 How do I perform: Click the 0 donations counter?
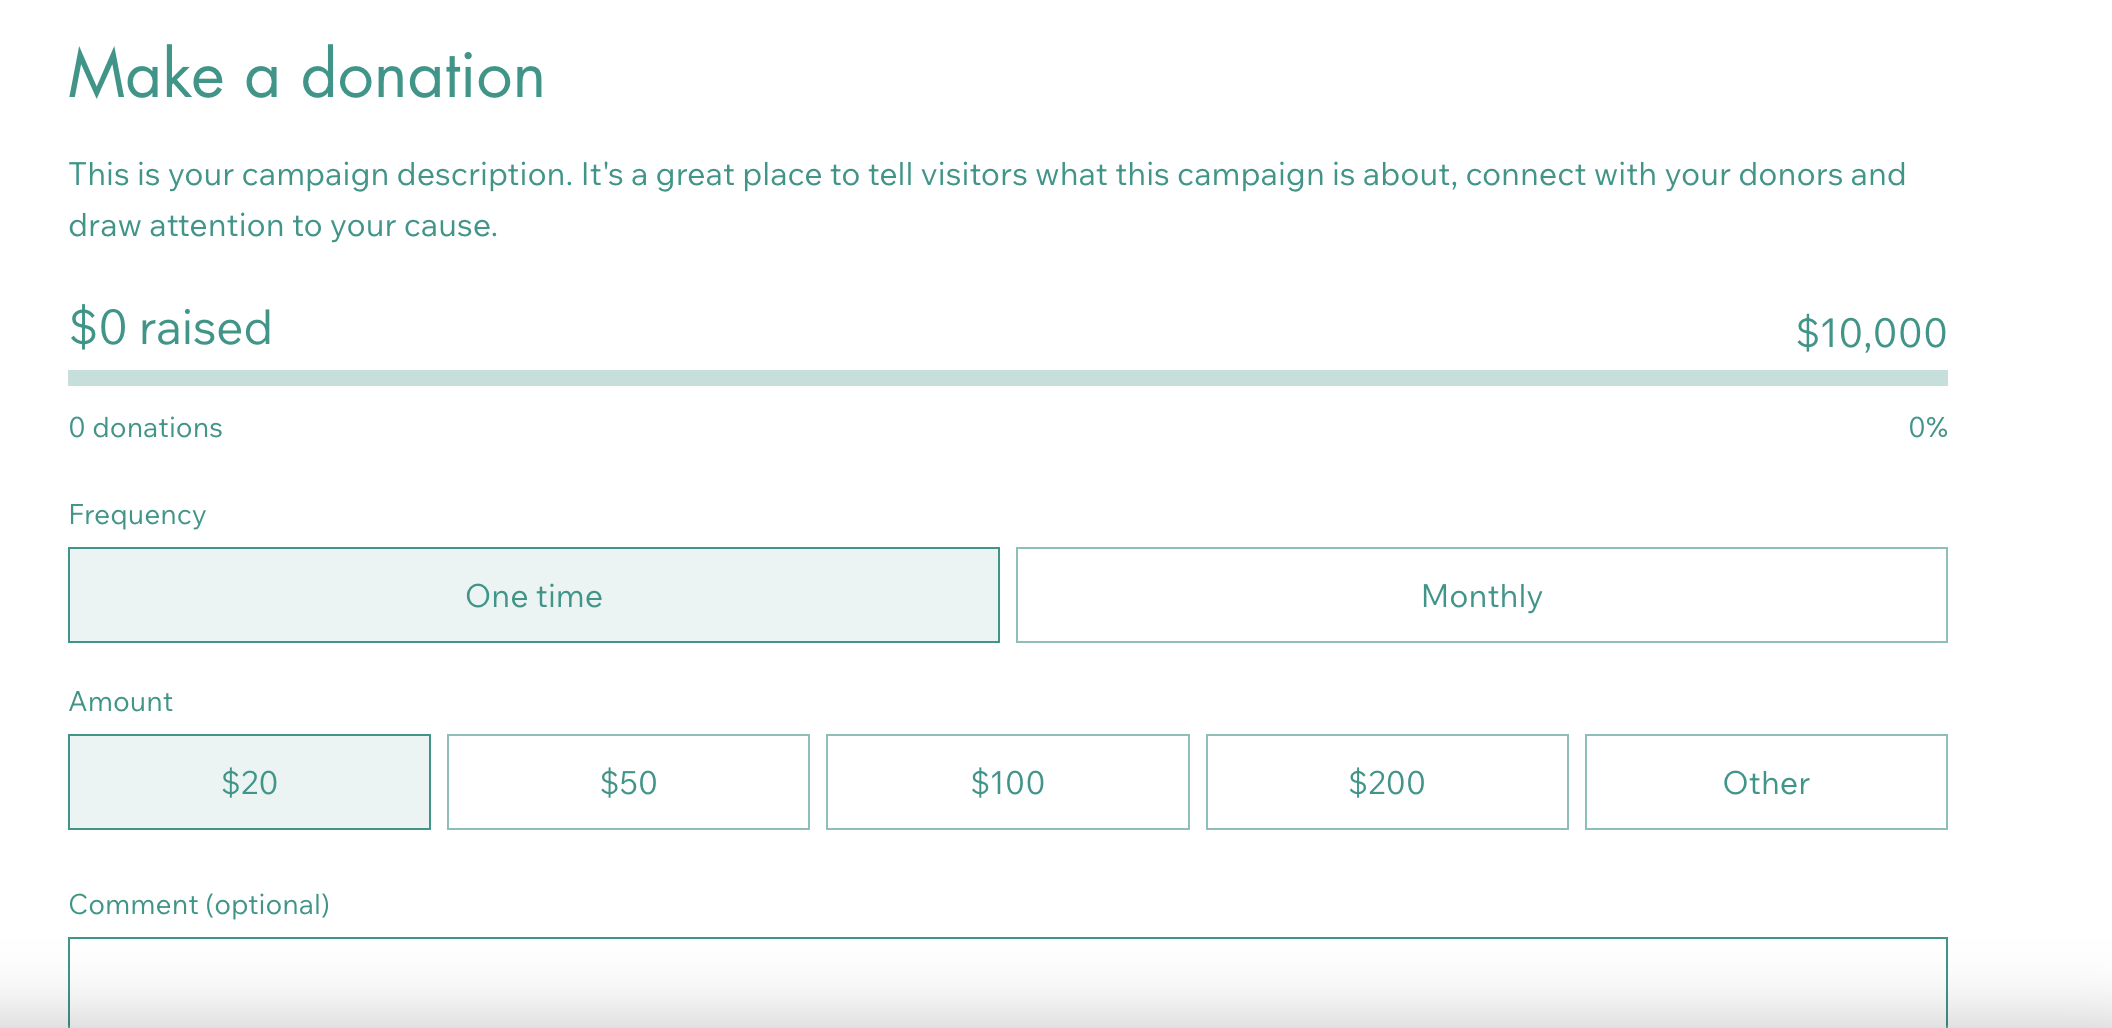146,428
